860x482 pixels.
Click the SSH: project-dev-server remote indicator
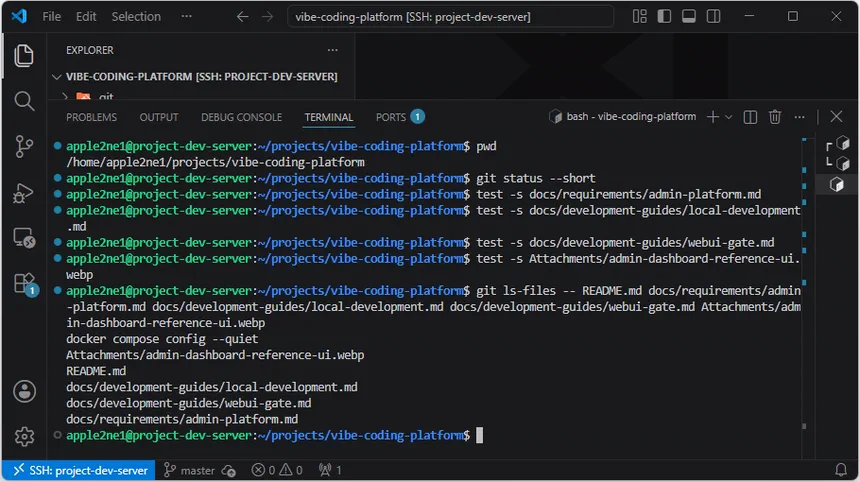coord(80,470)
